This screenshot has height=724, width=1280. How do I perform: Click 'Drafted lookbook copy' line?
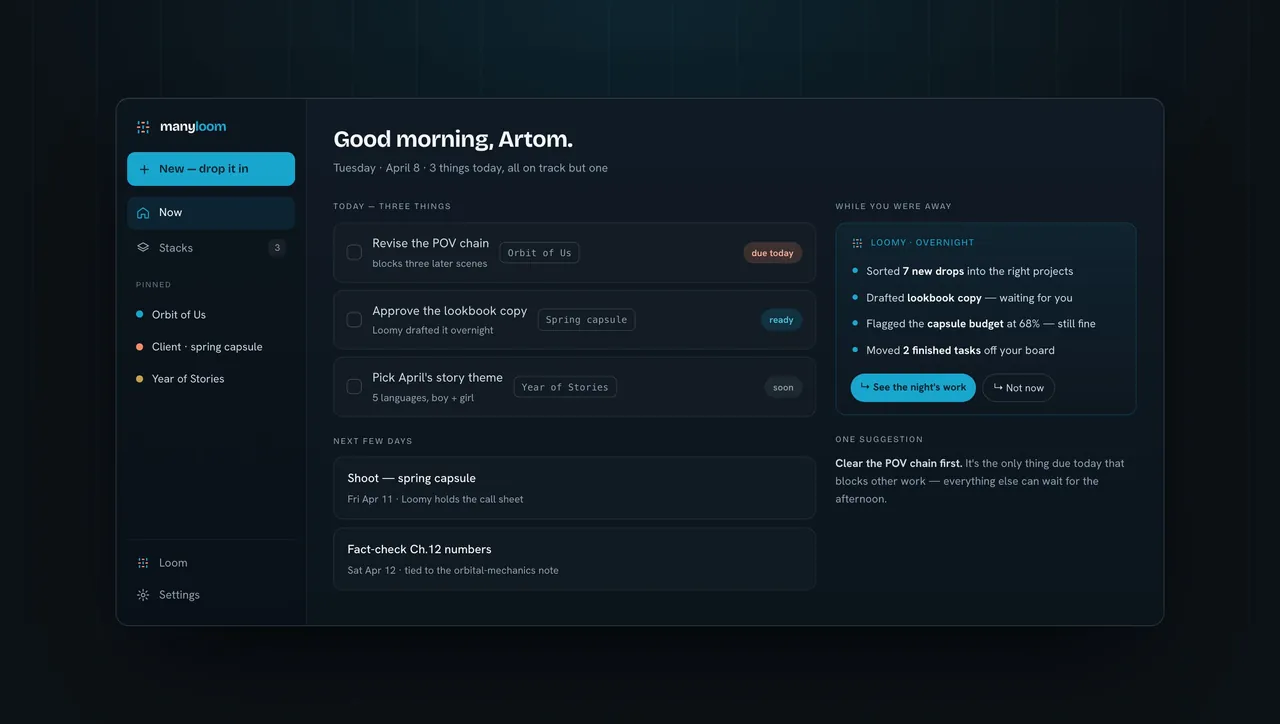coord(969,298)
